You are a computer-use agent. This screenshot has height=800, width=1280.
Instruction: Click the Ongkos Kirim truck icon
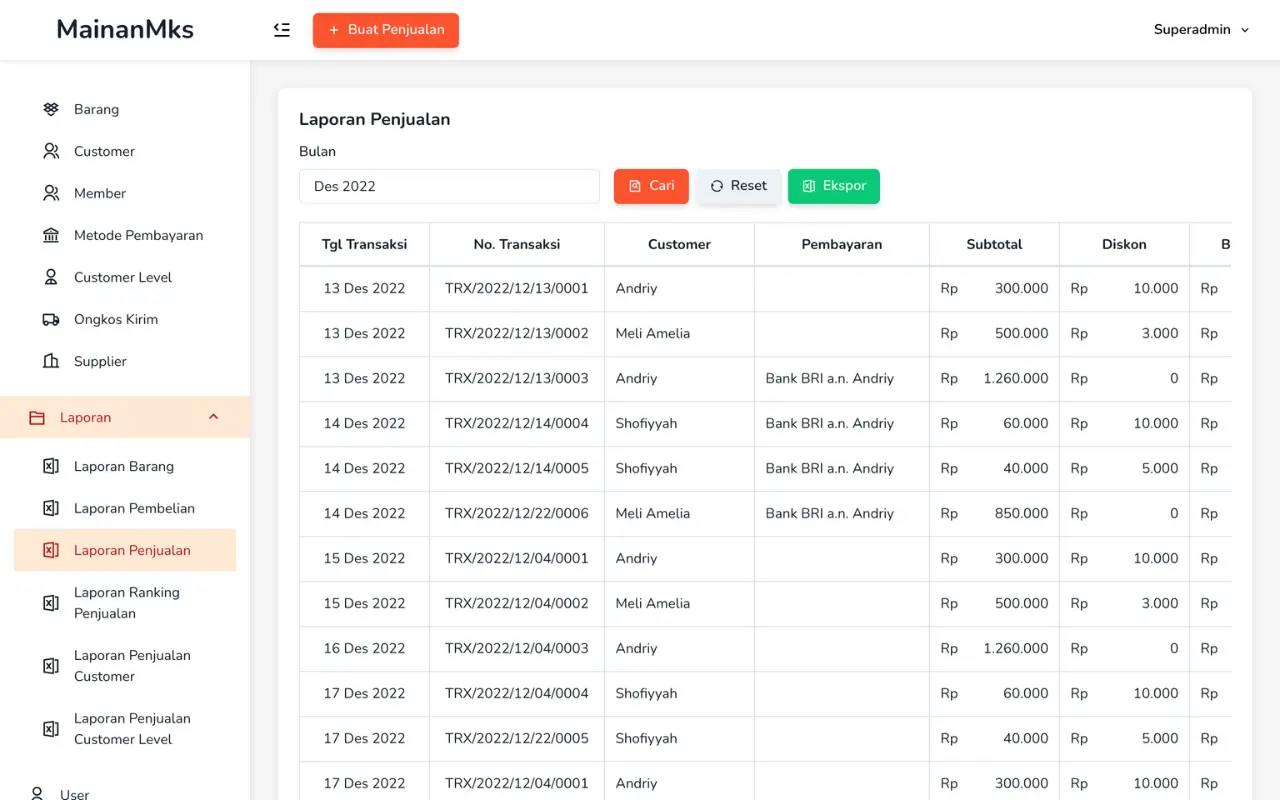click(x=51, y=319)
